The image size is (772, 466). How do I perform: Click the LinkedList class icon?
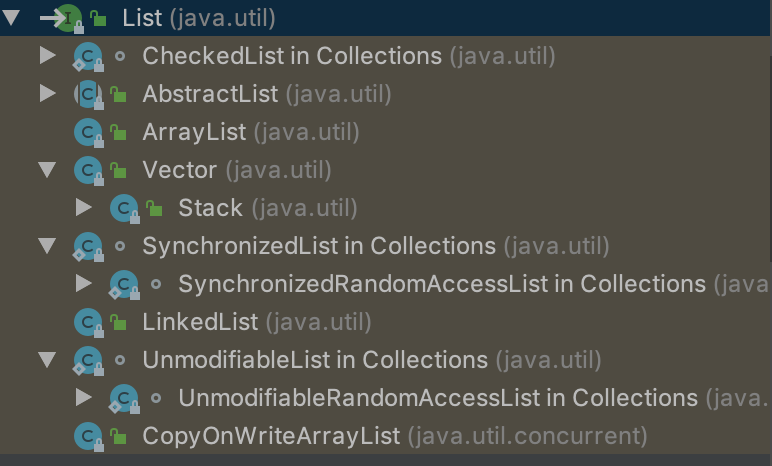pos(88,322)
